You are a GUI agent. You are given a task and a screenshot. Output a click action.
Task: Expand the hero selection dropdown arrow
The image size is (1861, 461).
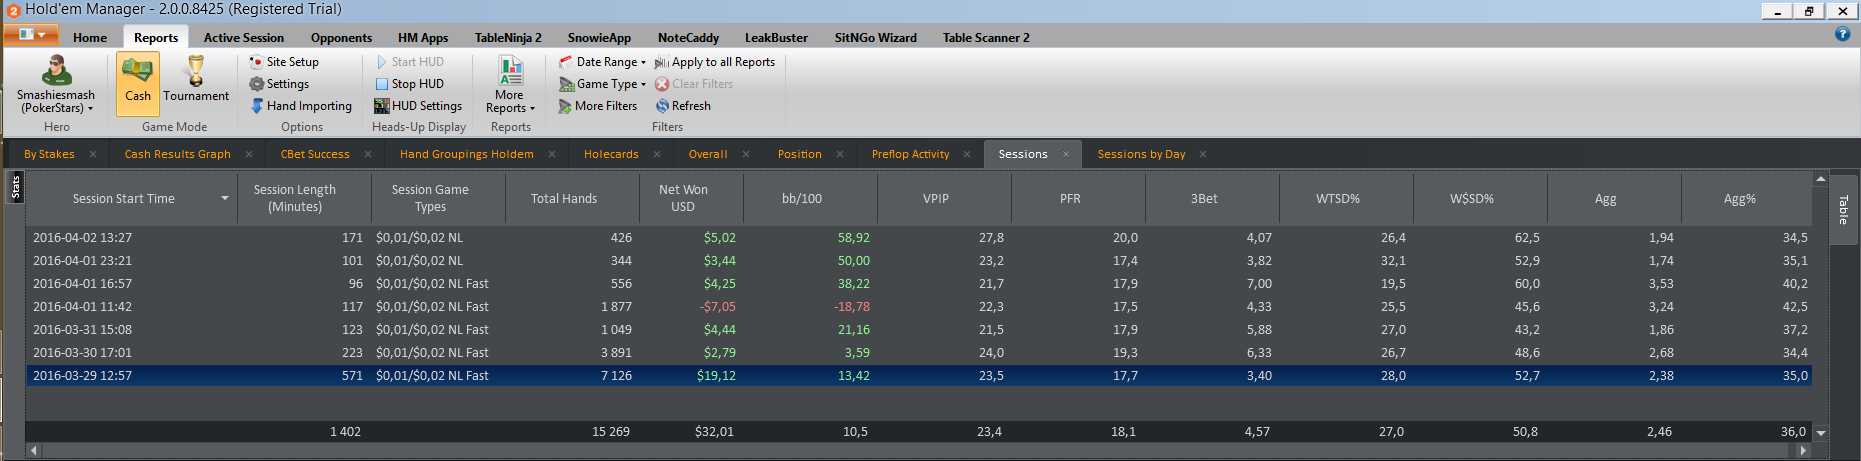point(91,109)
